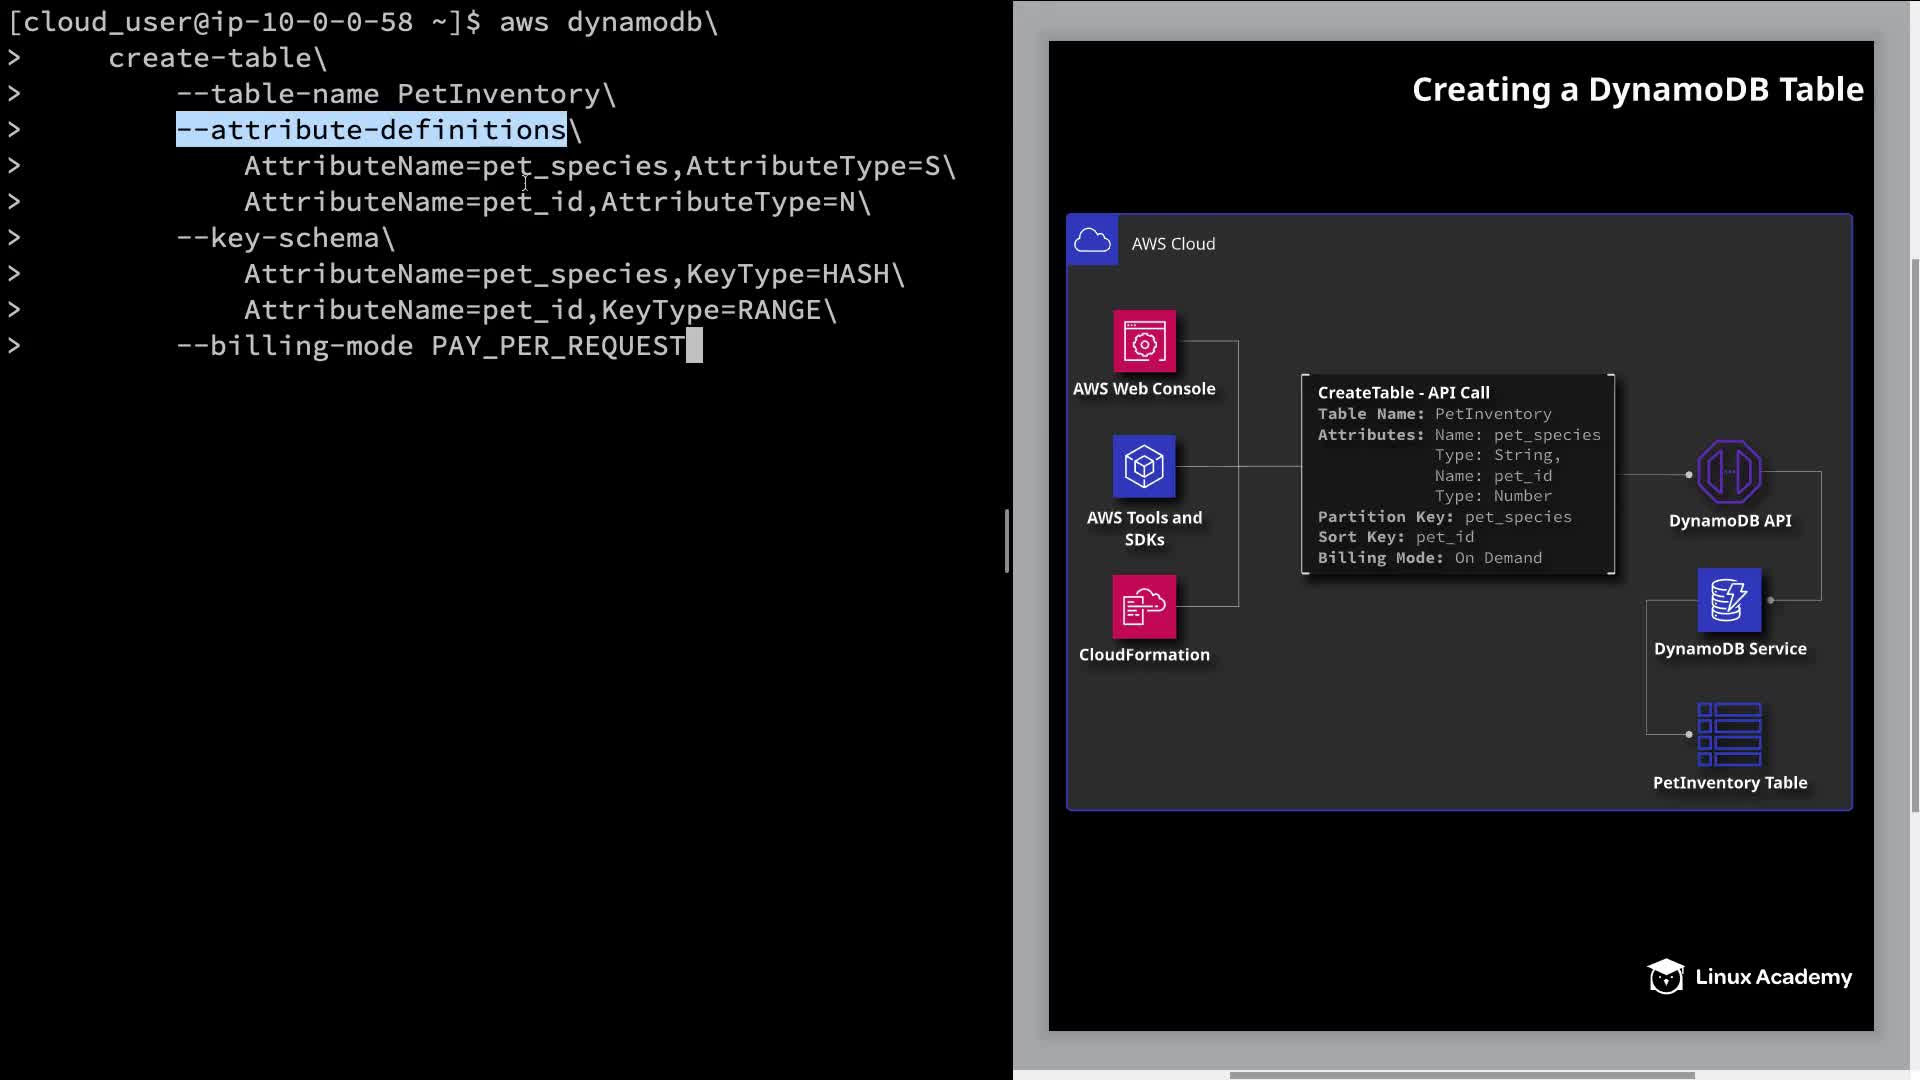The height and width of the screenshot is (1080, 1920).
Task: Click the create-table command line
Action: click(x=217, y=58)
